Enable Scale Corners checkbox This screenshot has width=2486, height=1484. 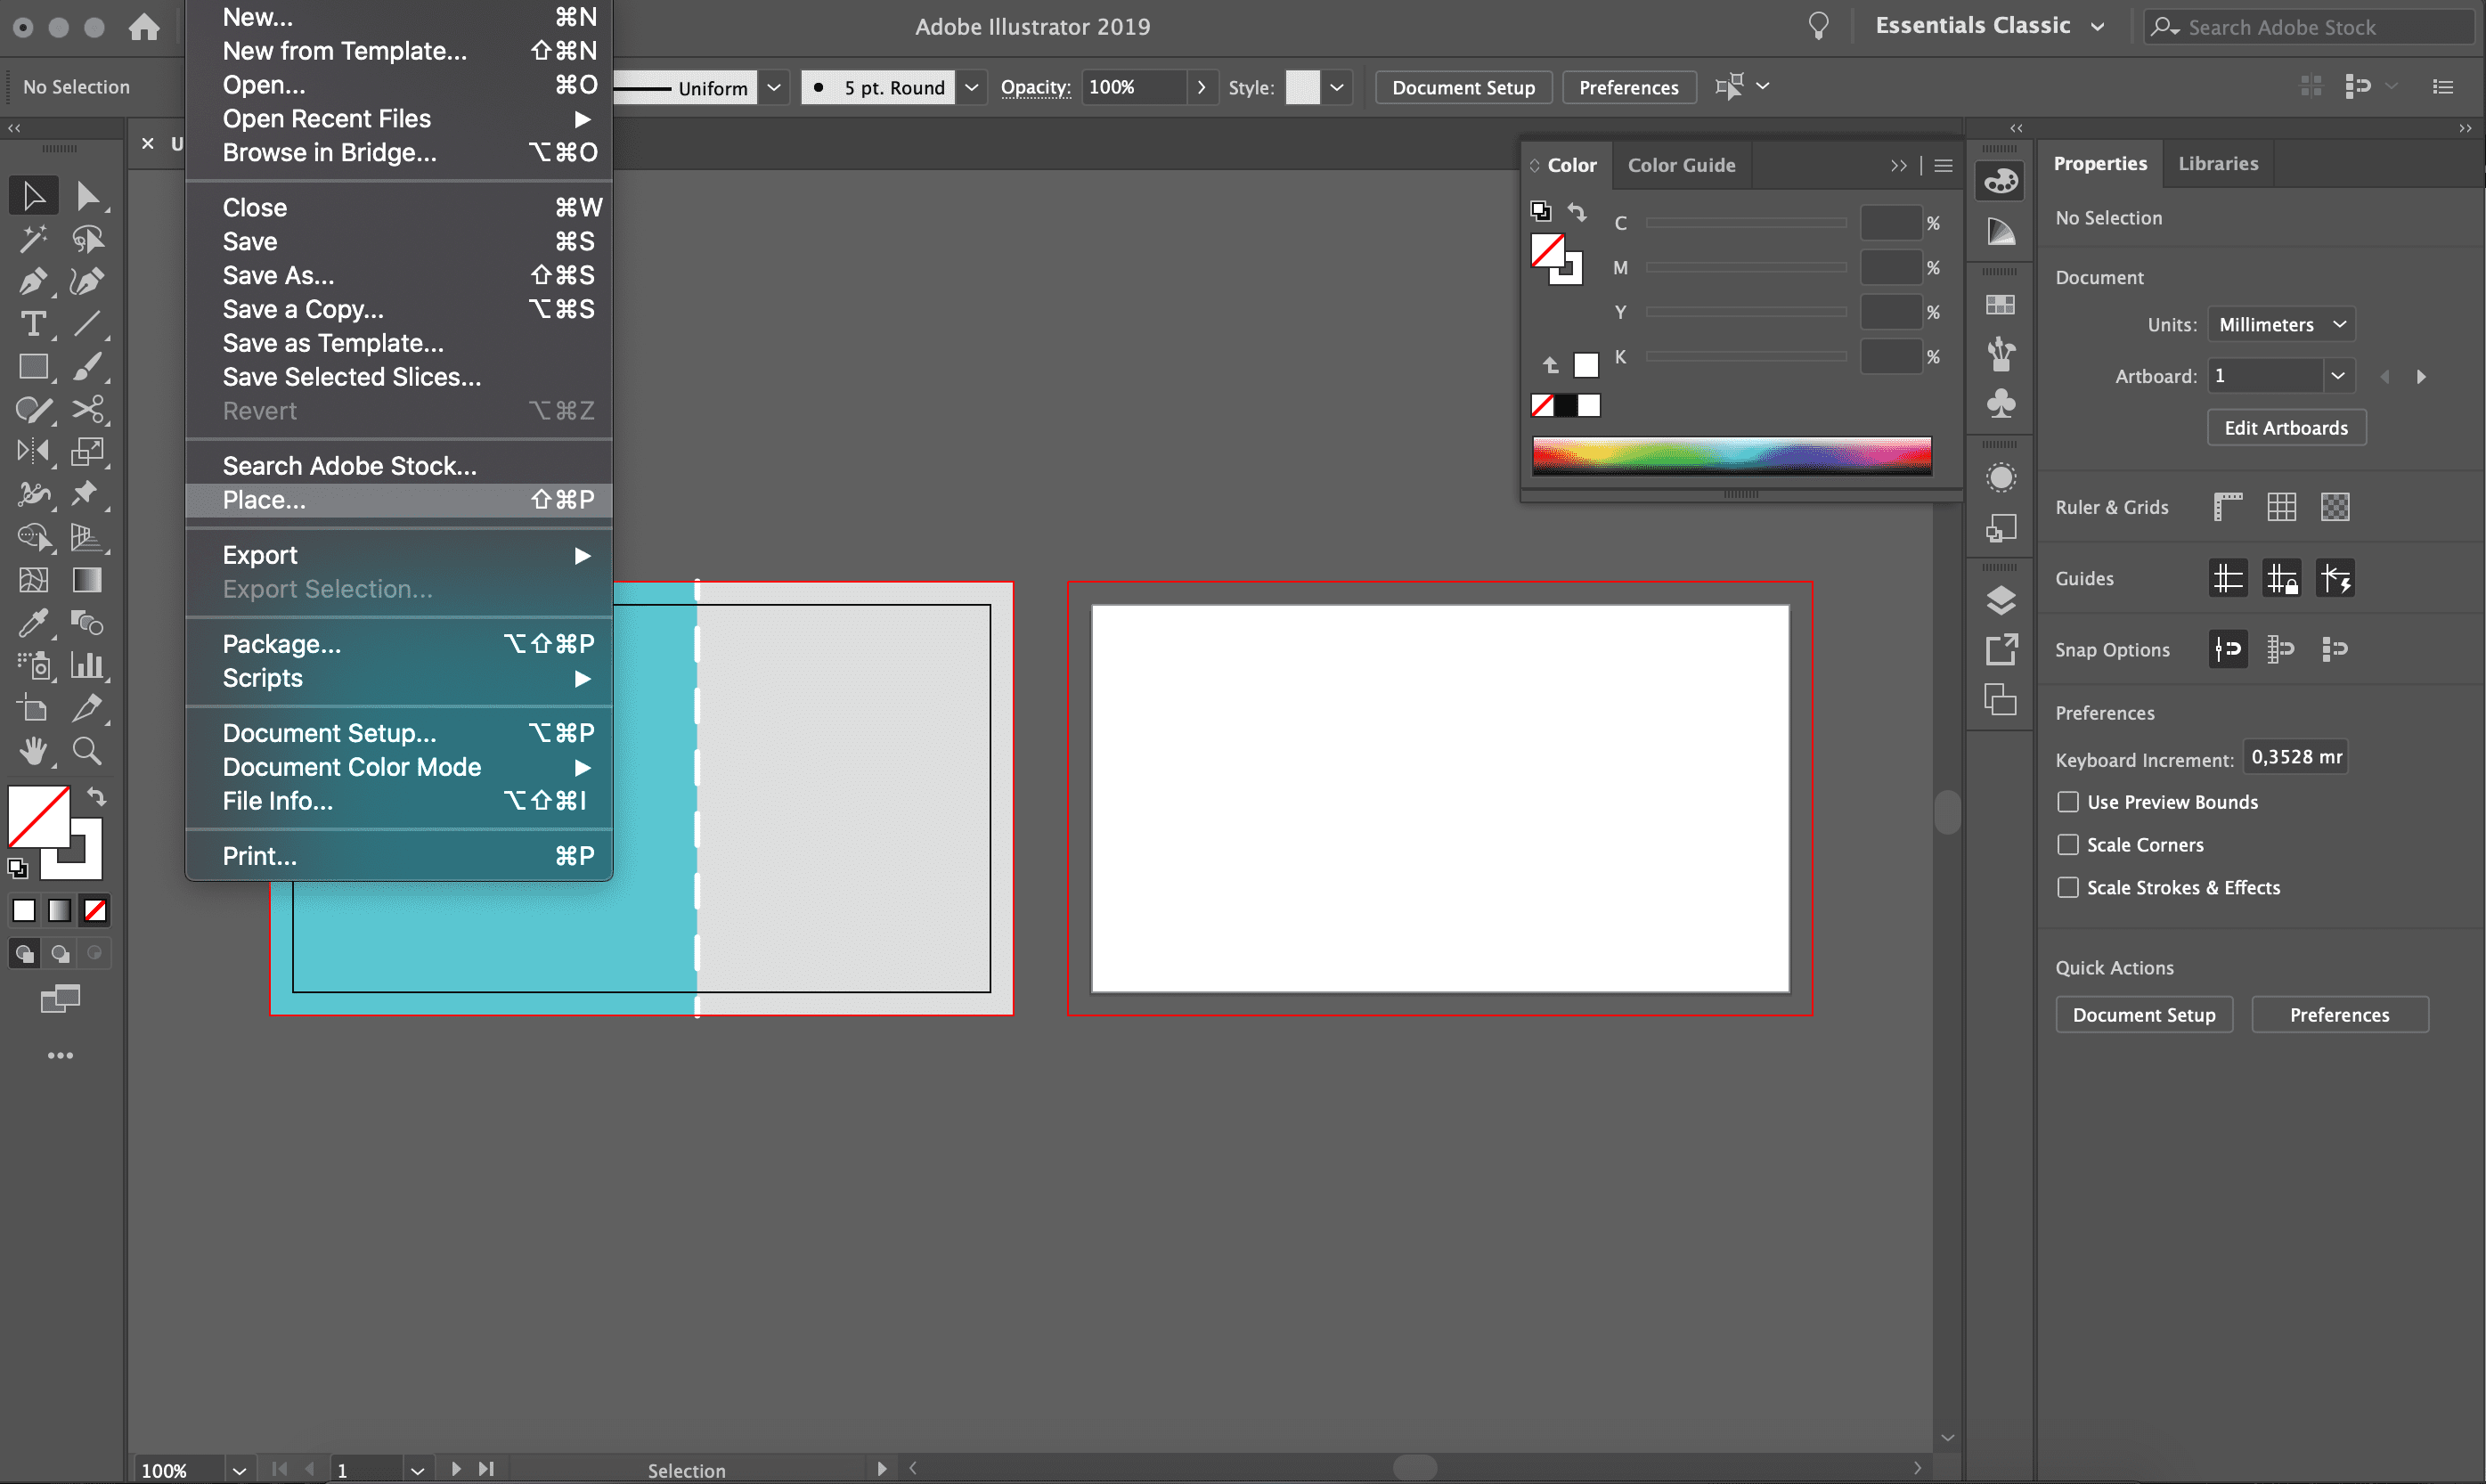2068,845
